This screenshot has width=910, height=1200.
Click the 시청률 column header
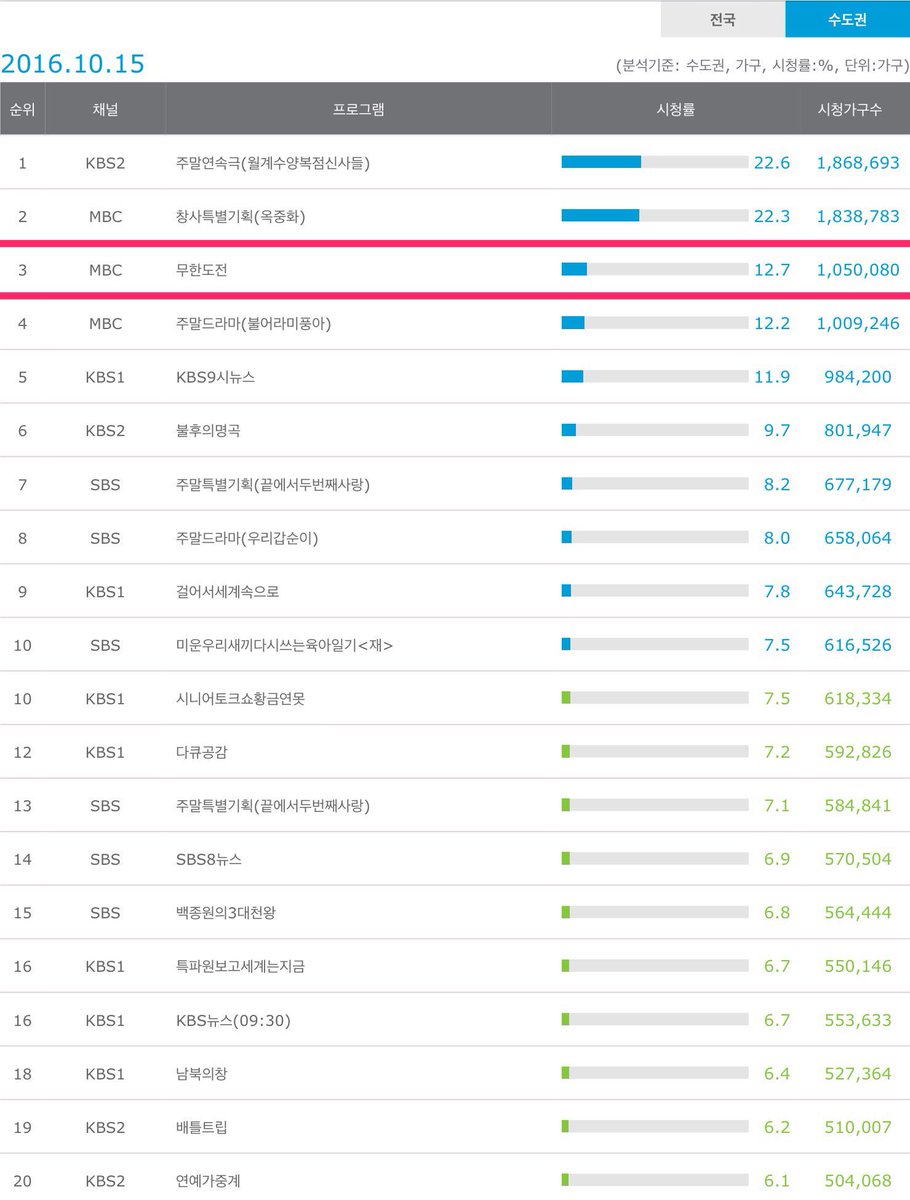coord(674,109)
